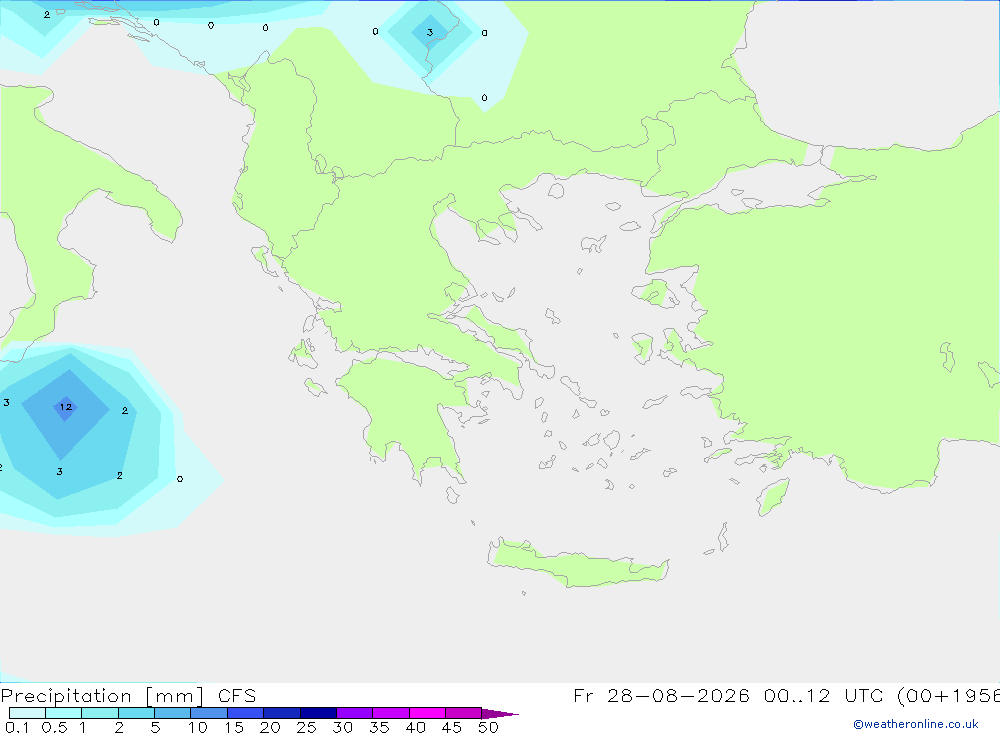This screenshot has width=1000, height=733.
Task: Click the 10 to 15 mm legend swatch
Action: point(209,713)
